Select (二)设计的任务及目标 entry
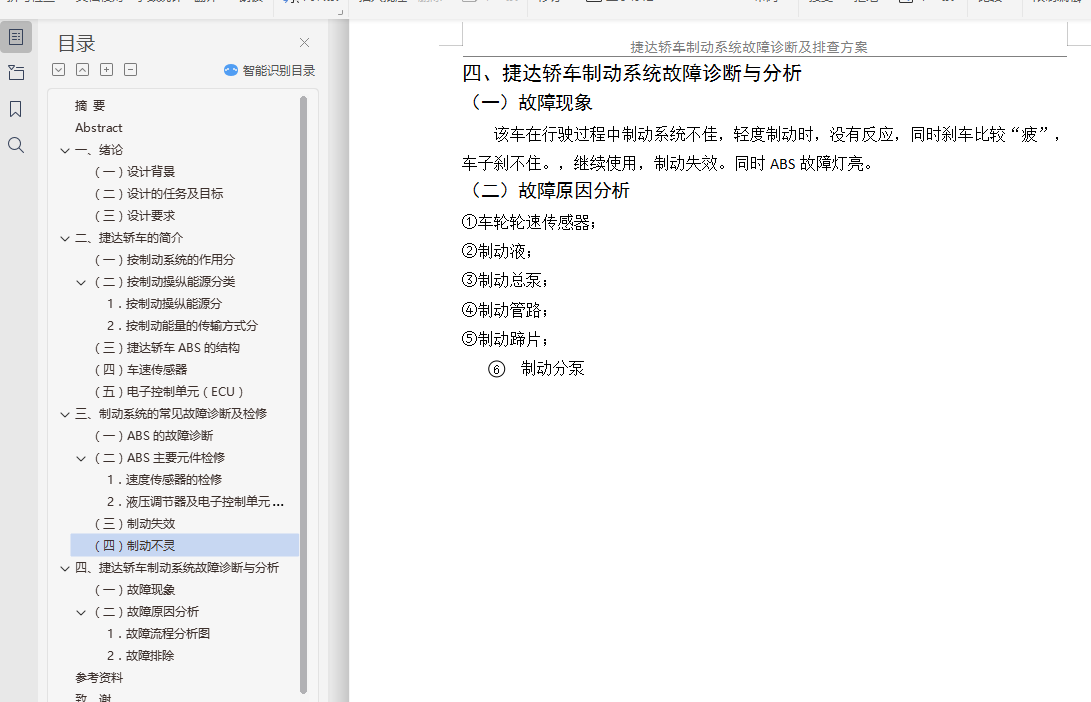The image size is (1091, 702). (159, 193)
